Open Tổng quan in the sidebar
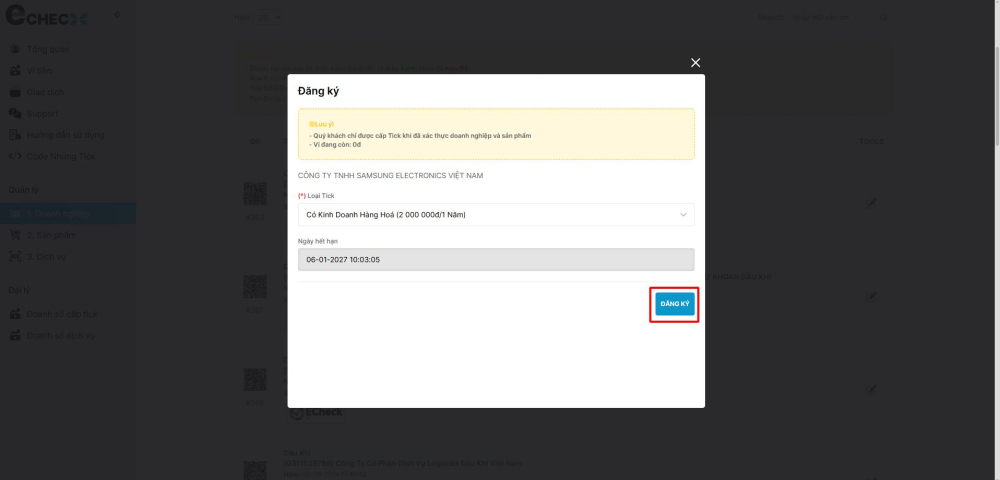Screen dimensions: 1000x480 pyautogui.click(x=48, y=49)
